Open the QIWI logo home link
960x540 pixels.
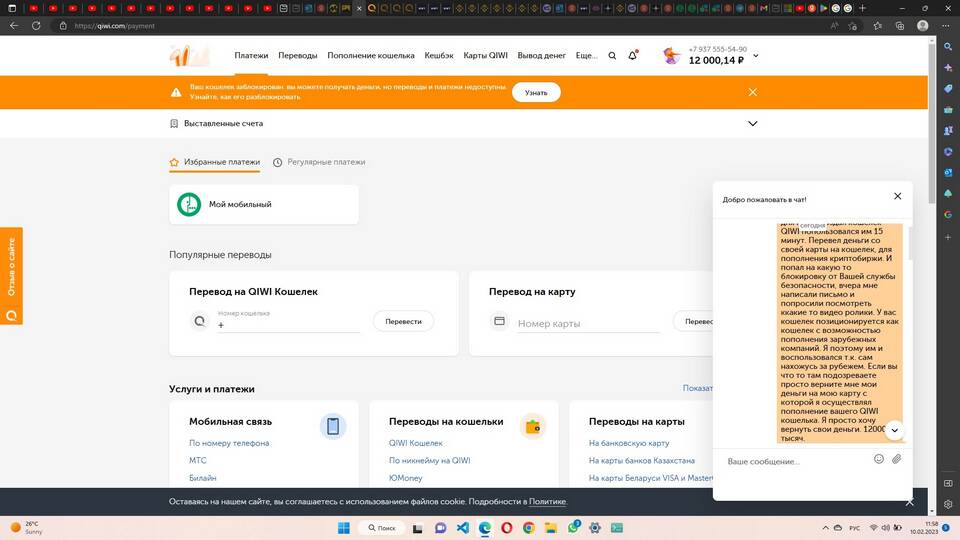coord(189,55)
